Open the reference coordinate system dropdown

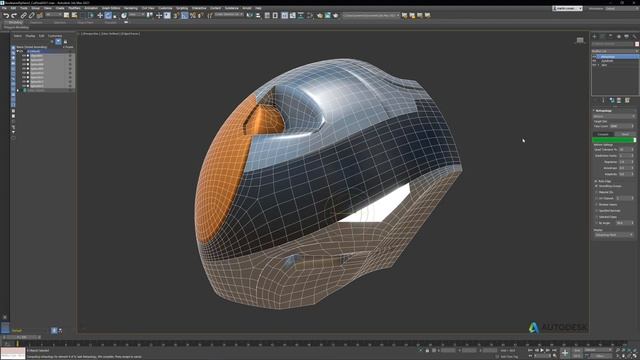[137, 15]
